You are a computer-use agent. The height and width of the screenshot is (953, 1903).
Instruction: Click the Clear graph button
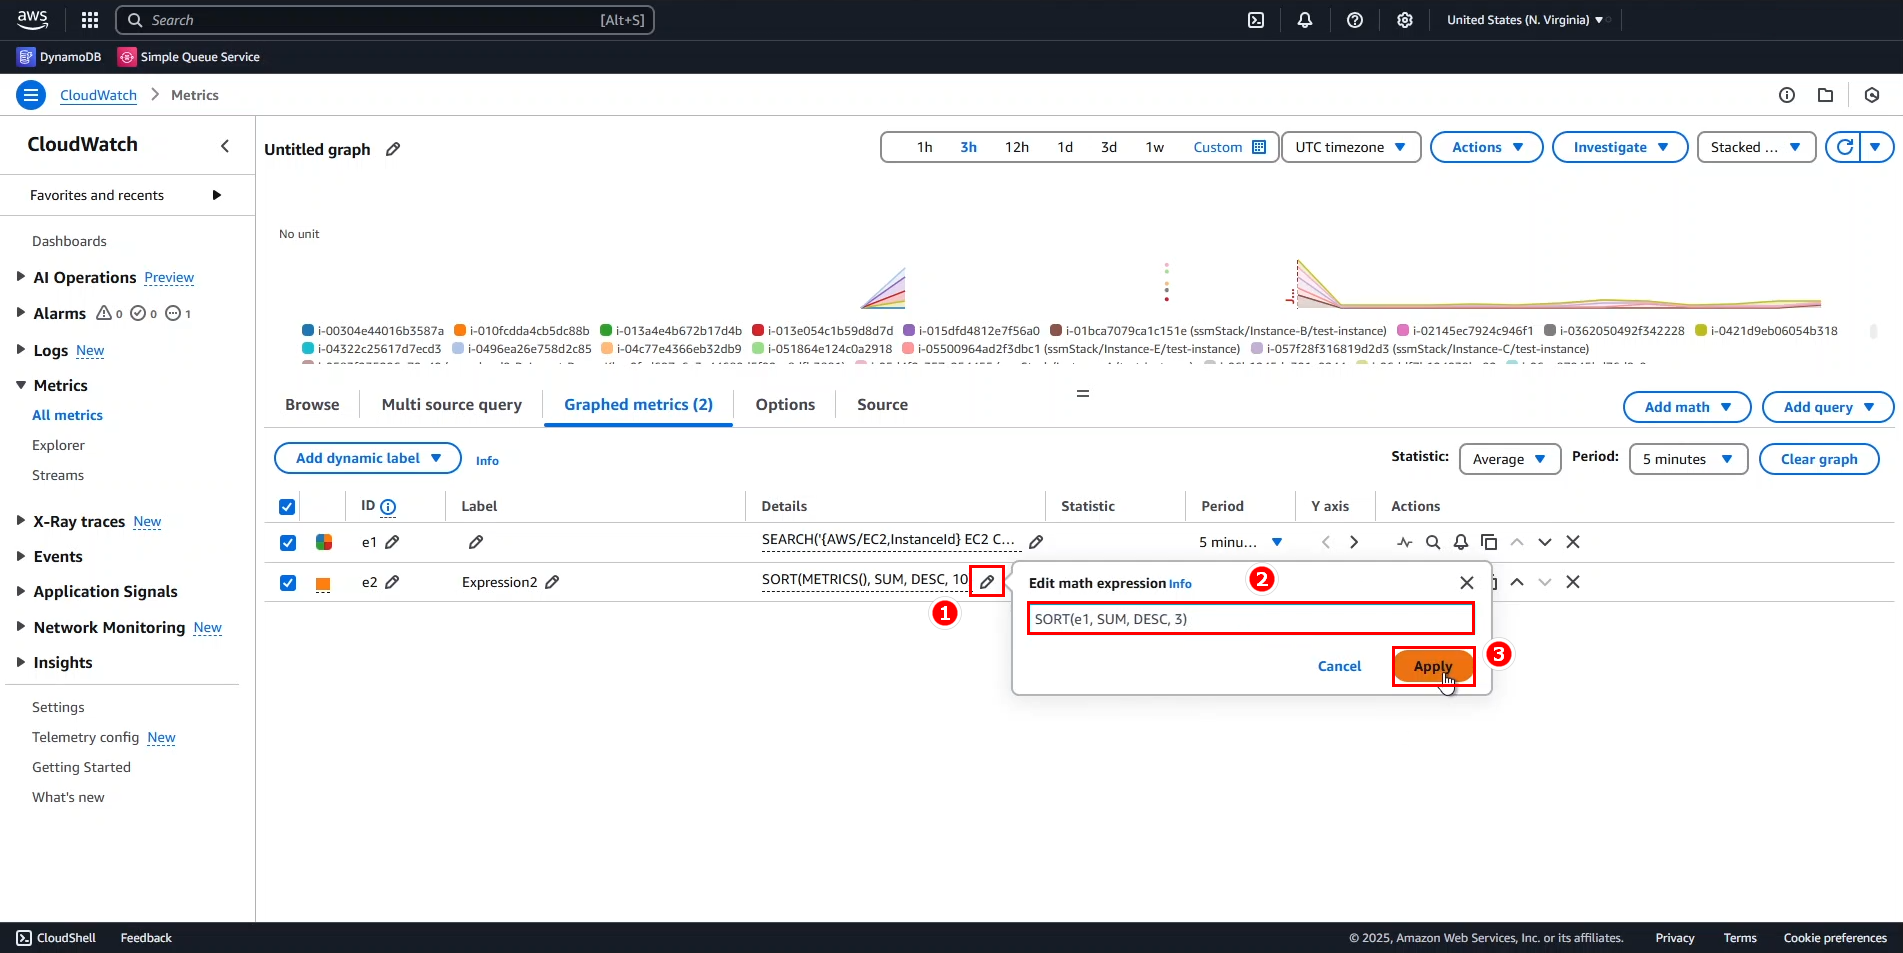[1819, 459]
